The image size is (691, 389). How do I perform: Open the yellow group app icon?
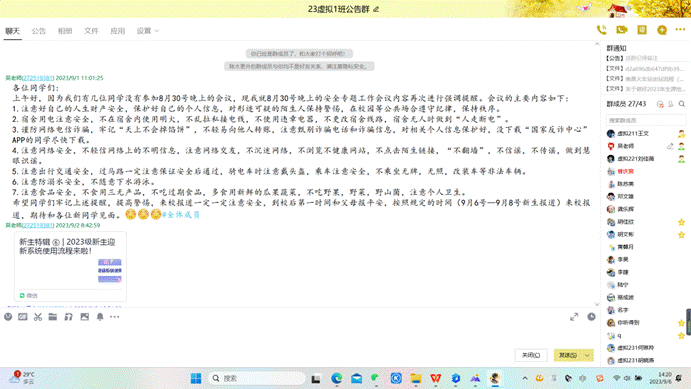point(642,30)
